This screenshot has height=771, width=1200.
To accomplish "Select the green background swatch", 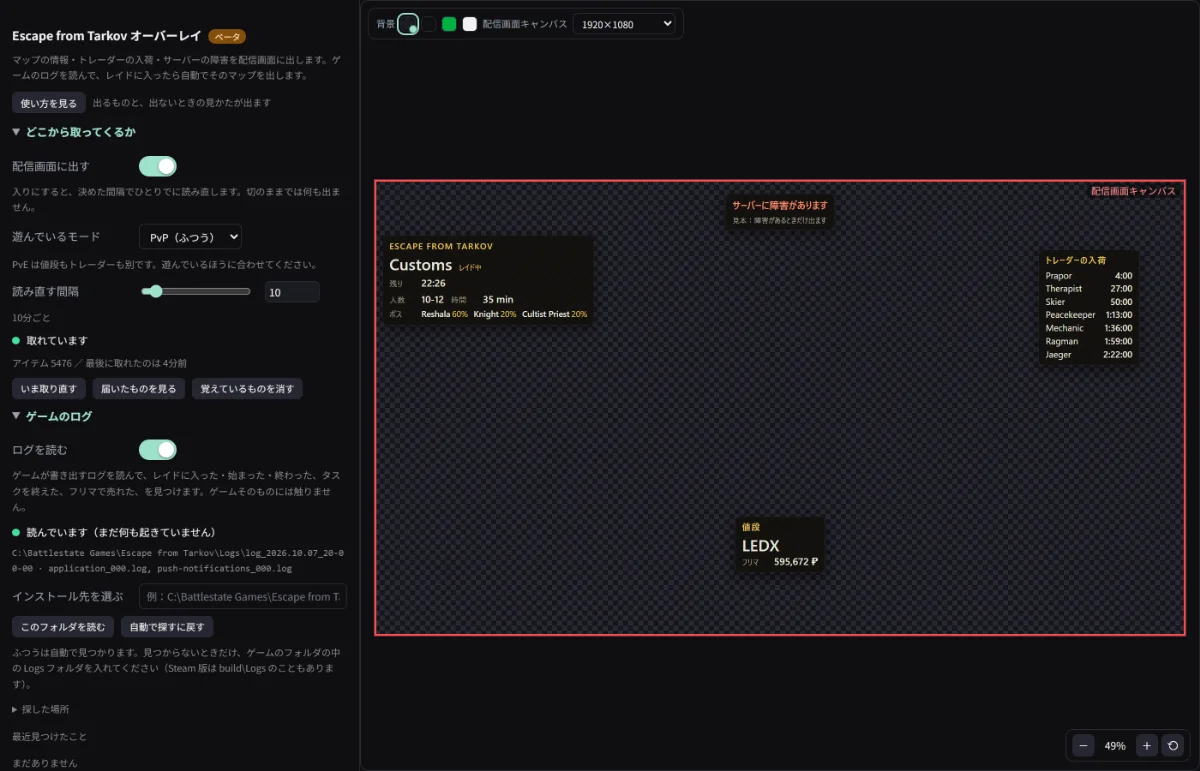I will click(449, 24).
